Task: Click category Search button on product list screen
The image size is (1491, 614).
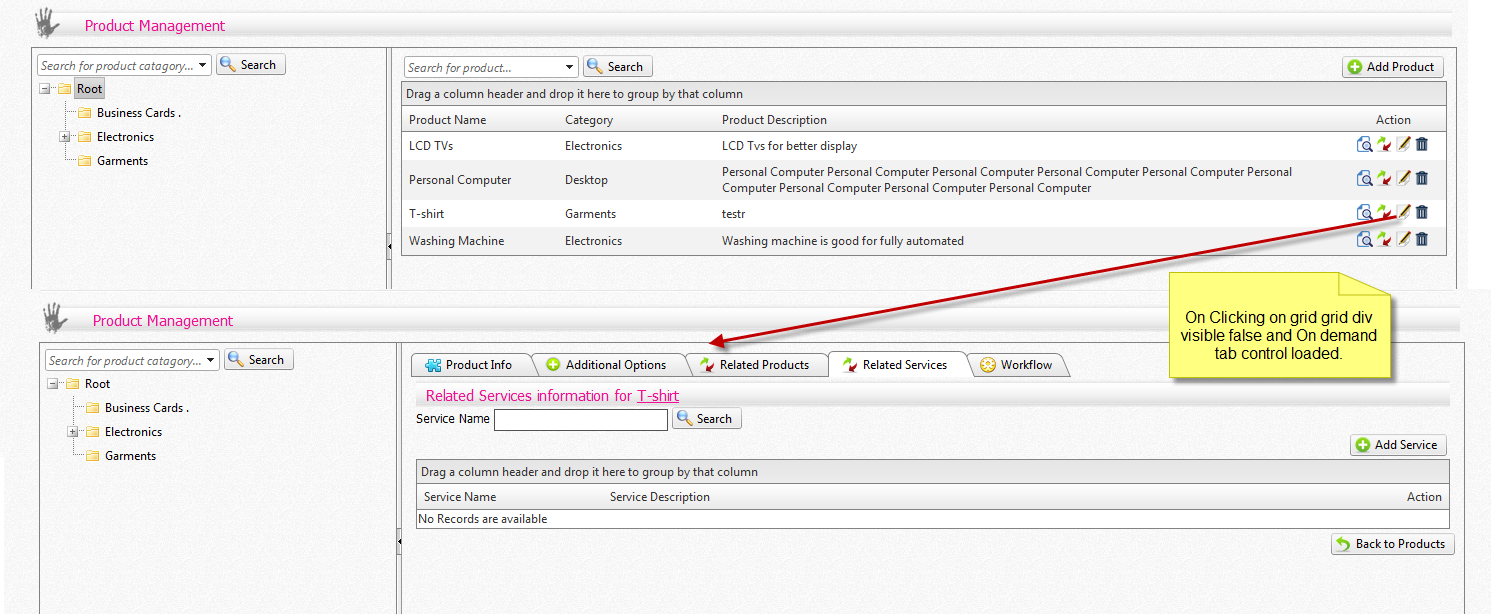Action: [x=250, y=65]
